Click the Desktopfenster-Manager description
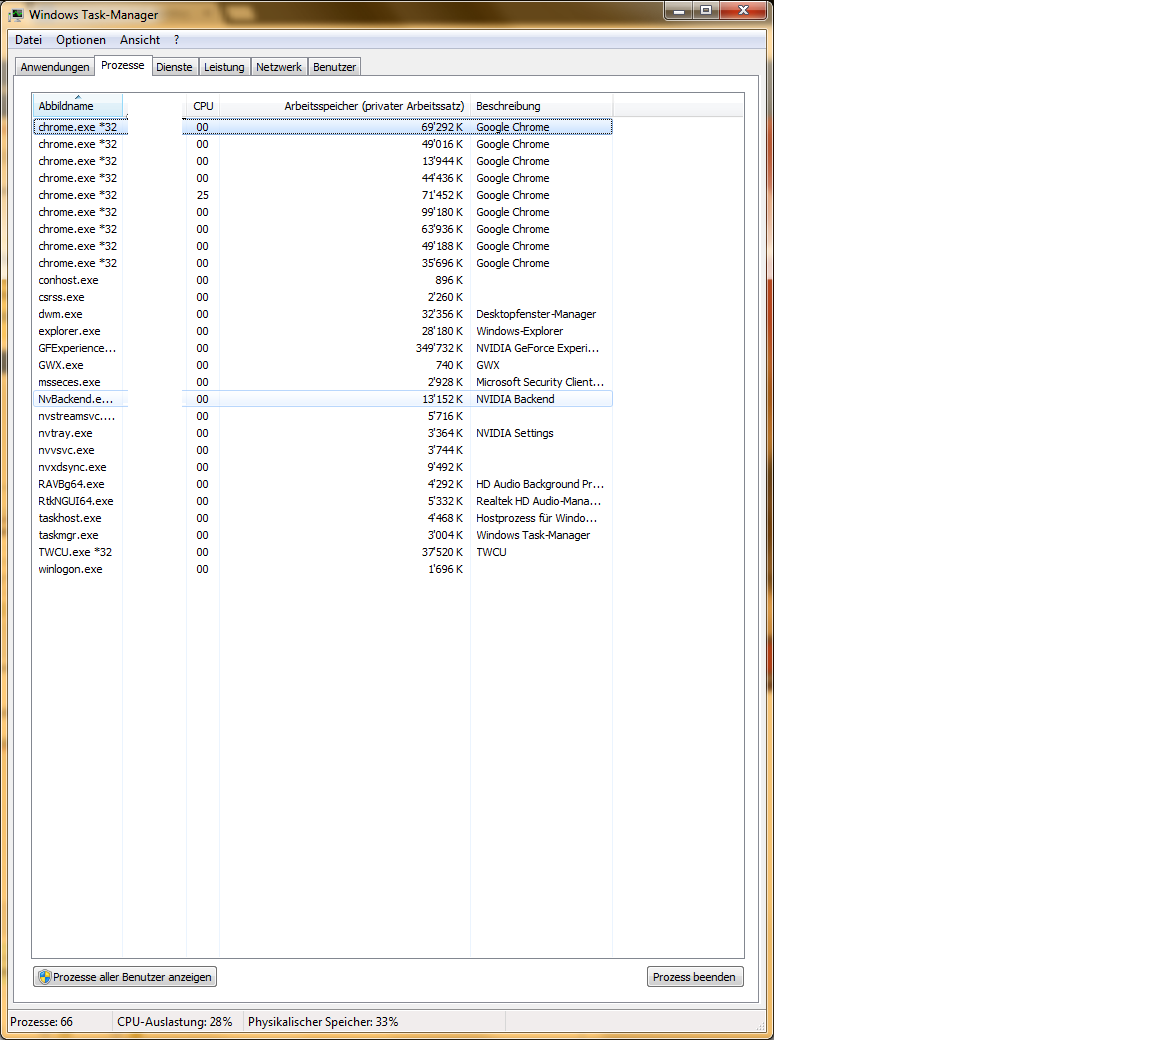Viewport: 1152px width, 1040px height. [536, 314]
